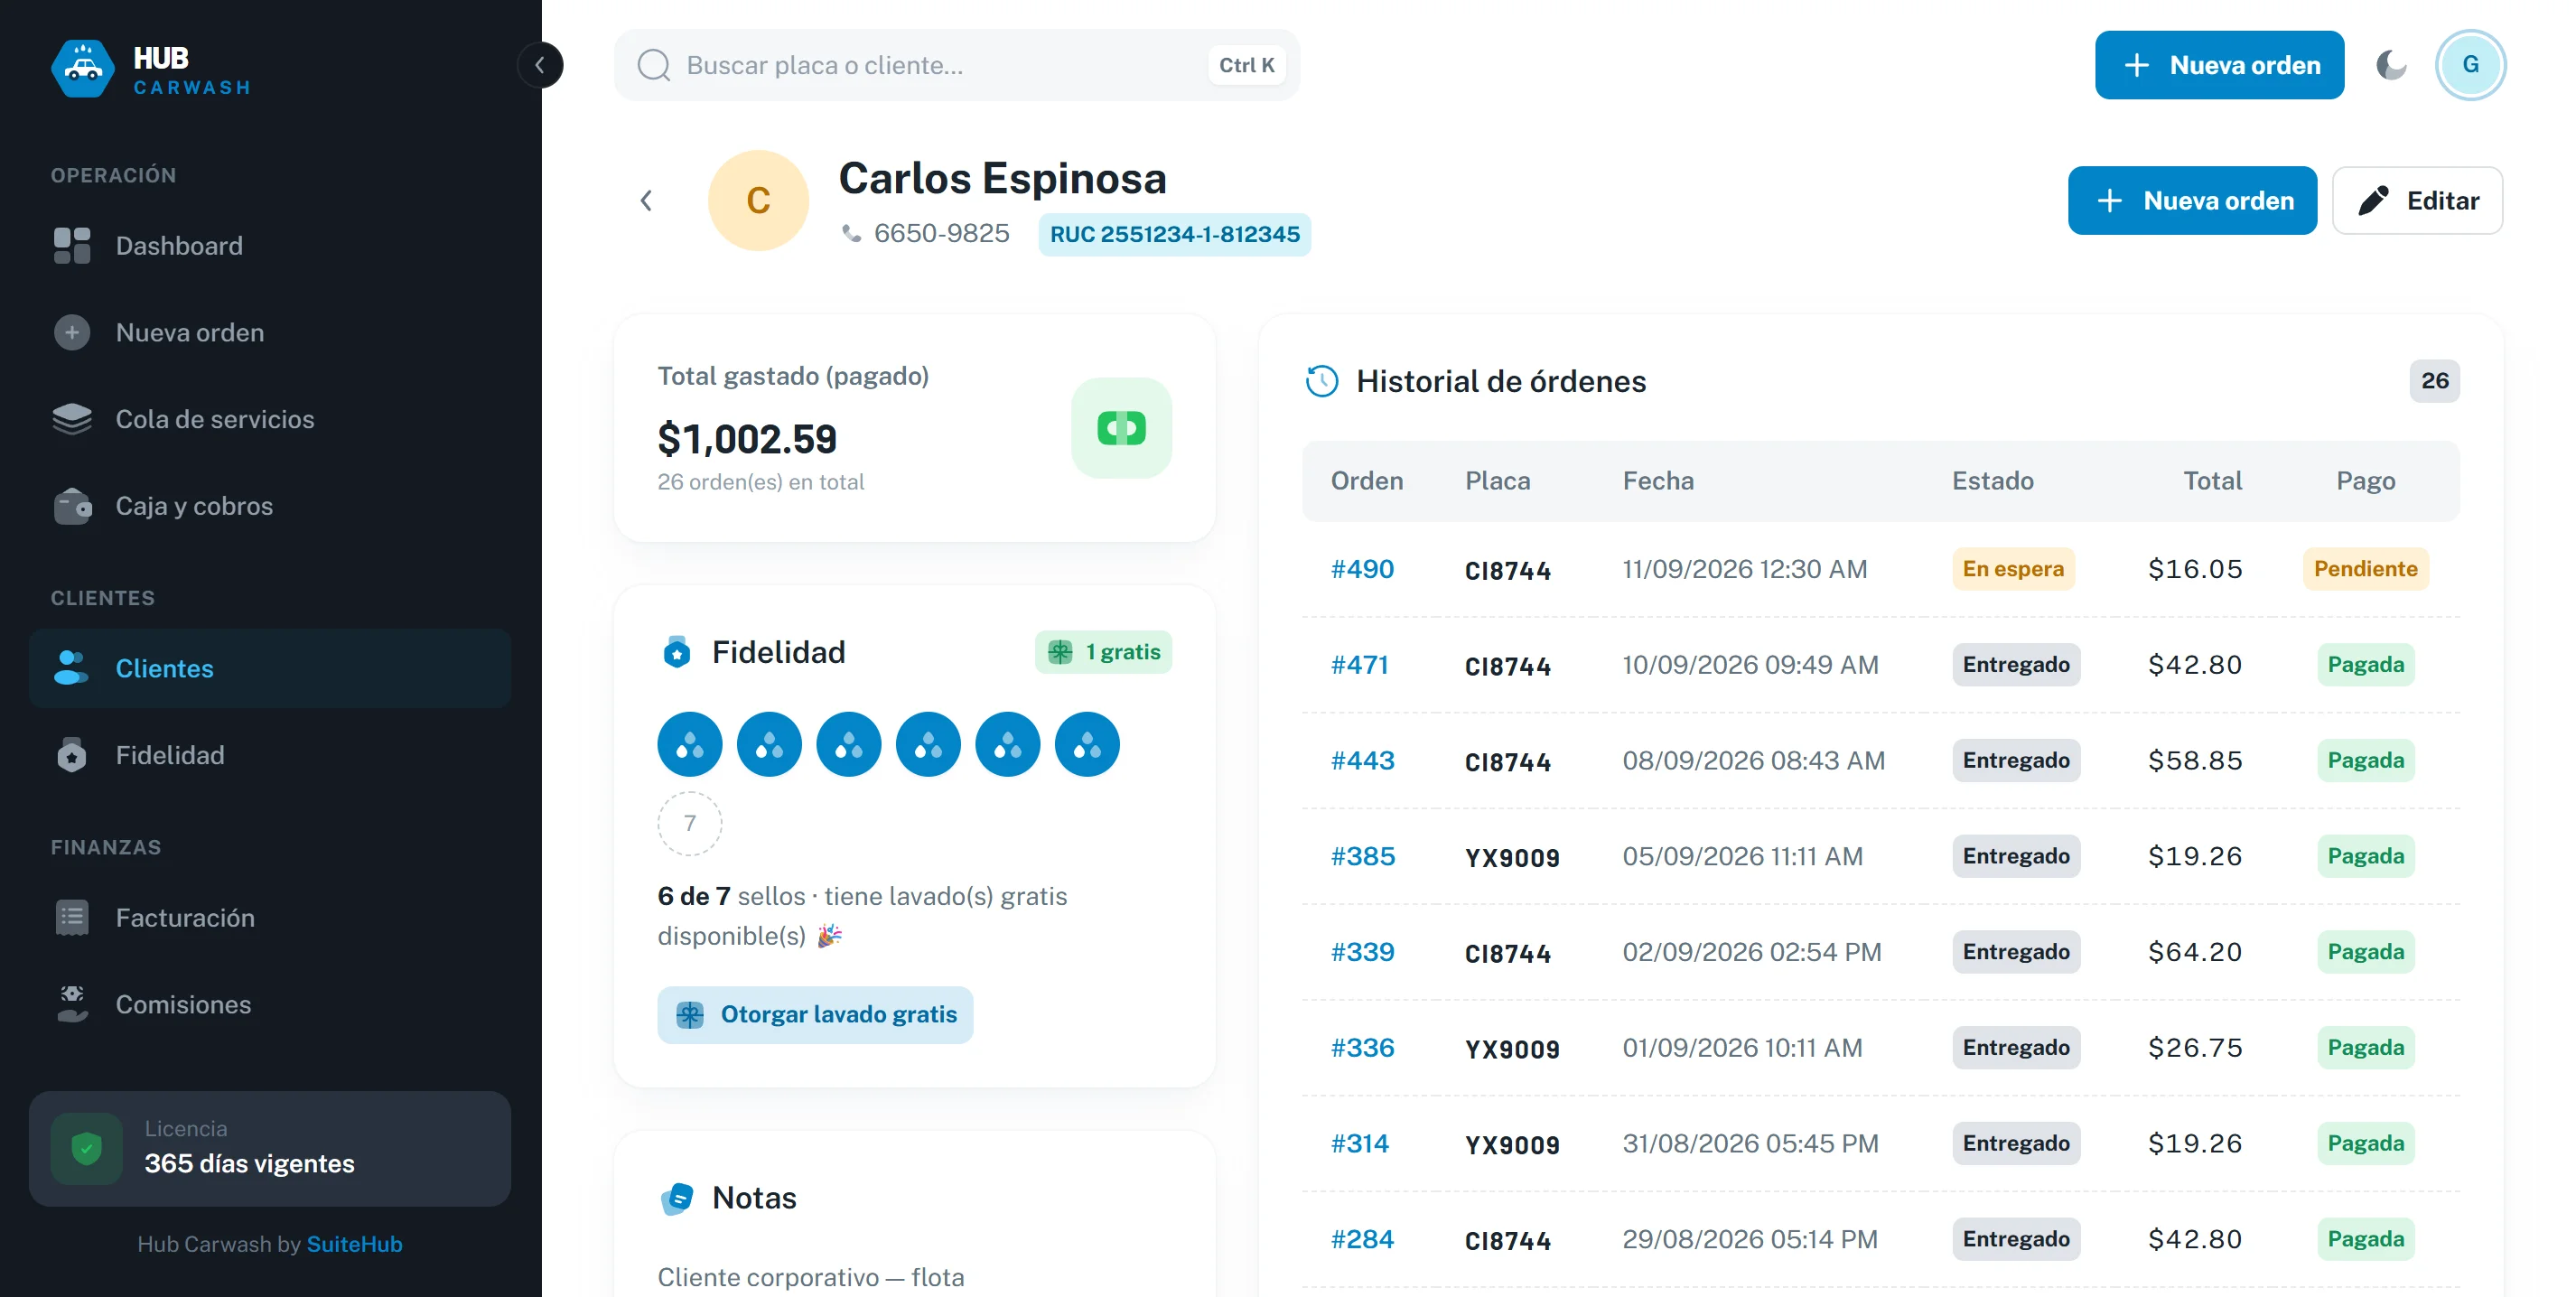The width and height of the screenshot is (2576, 1297).
Task: Focus the Buscar placa o cliente field
Action: coord(957,65)
